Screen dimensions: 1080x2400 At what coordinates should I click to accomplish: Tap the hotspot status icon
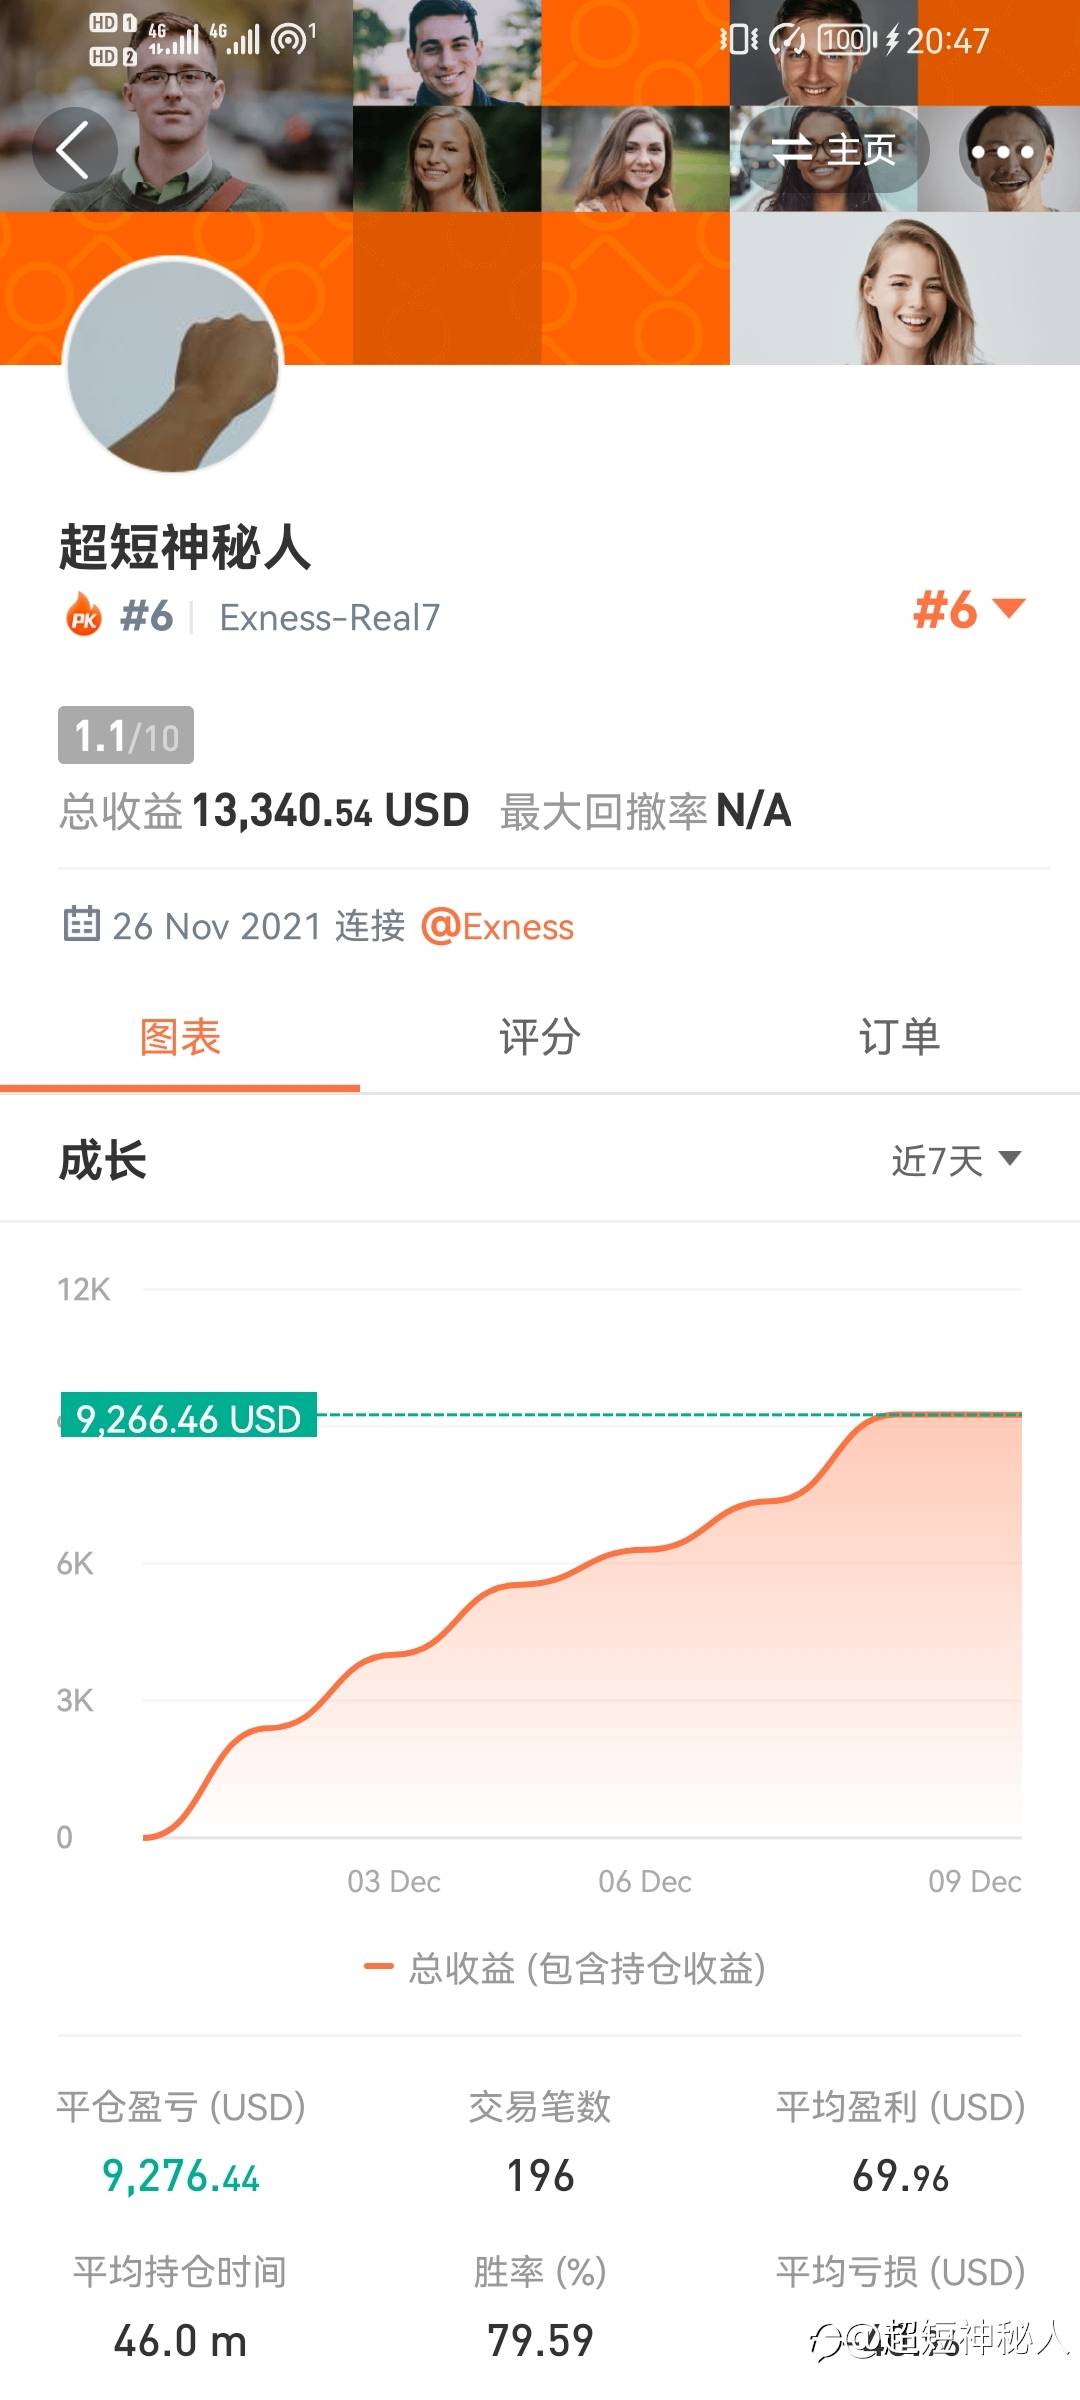coord(290,40)
